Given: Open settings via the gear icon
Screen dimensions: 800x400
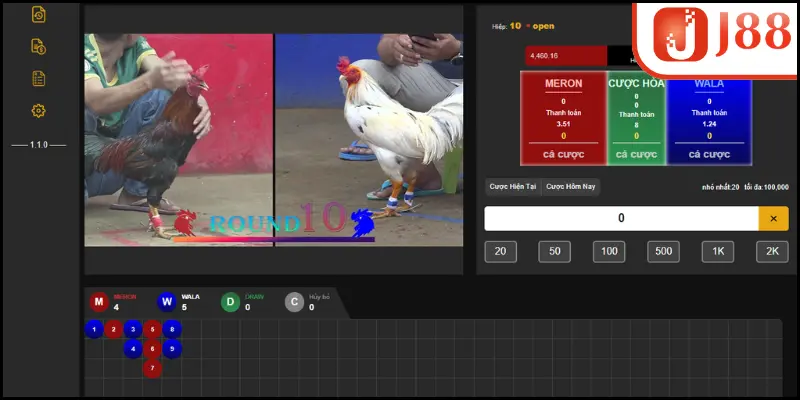Looking at the screenshot, I should click(x=39, y=111).
